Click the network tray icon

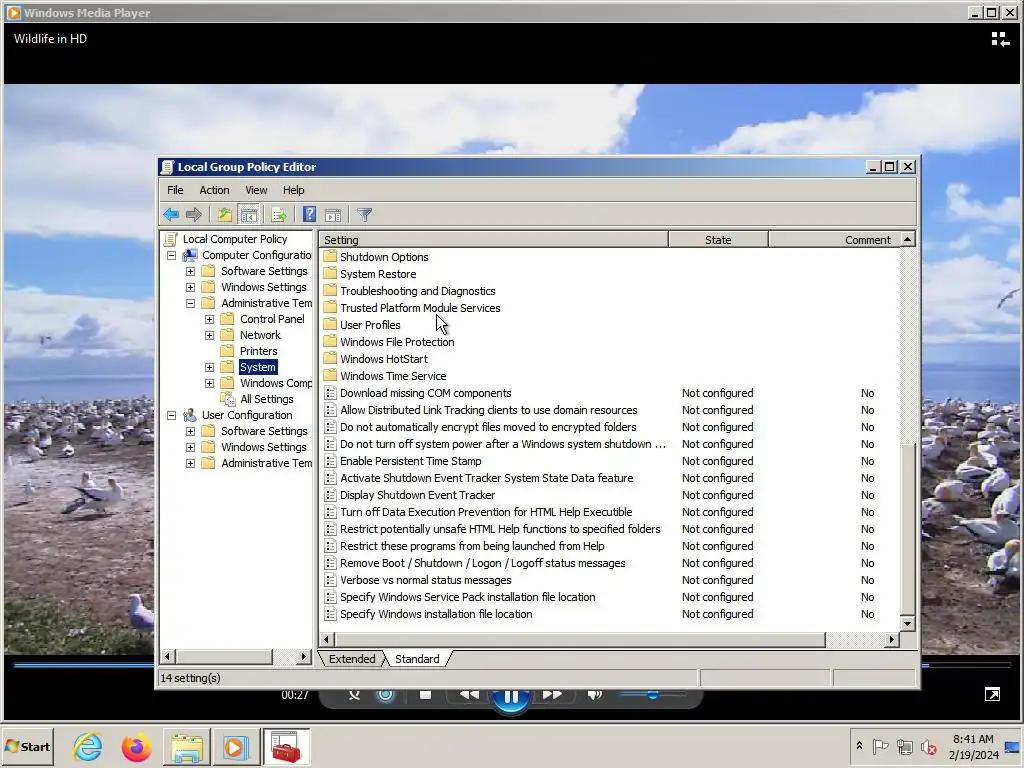click(x=905, y=746)
